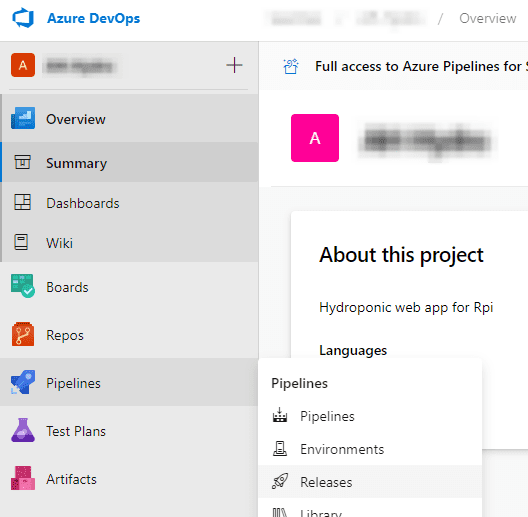
Task: Click the Test Plans flask icon
Action: (x=23, y=430)
